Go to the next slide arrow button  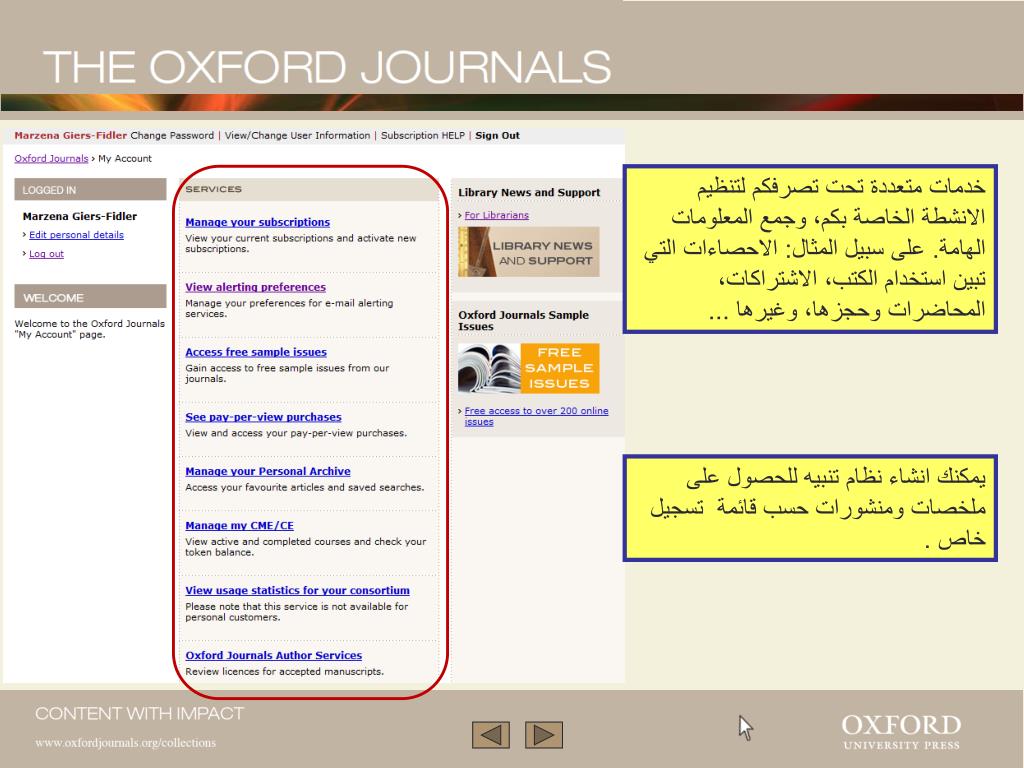point(544,735)
